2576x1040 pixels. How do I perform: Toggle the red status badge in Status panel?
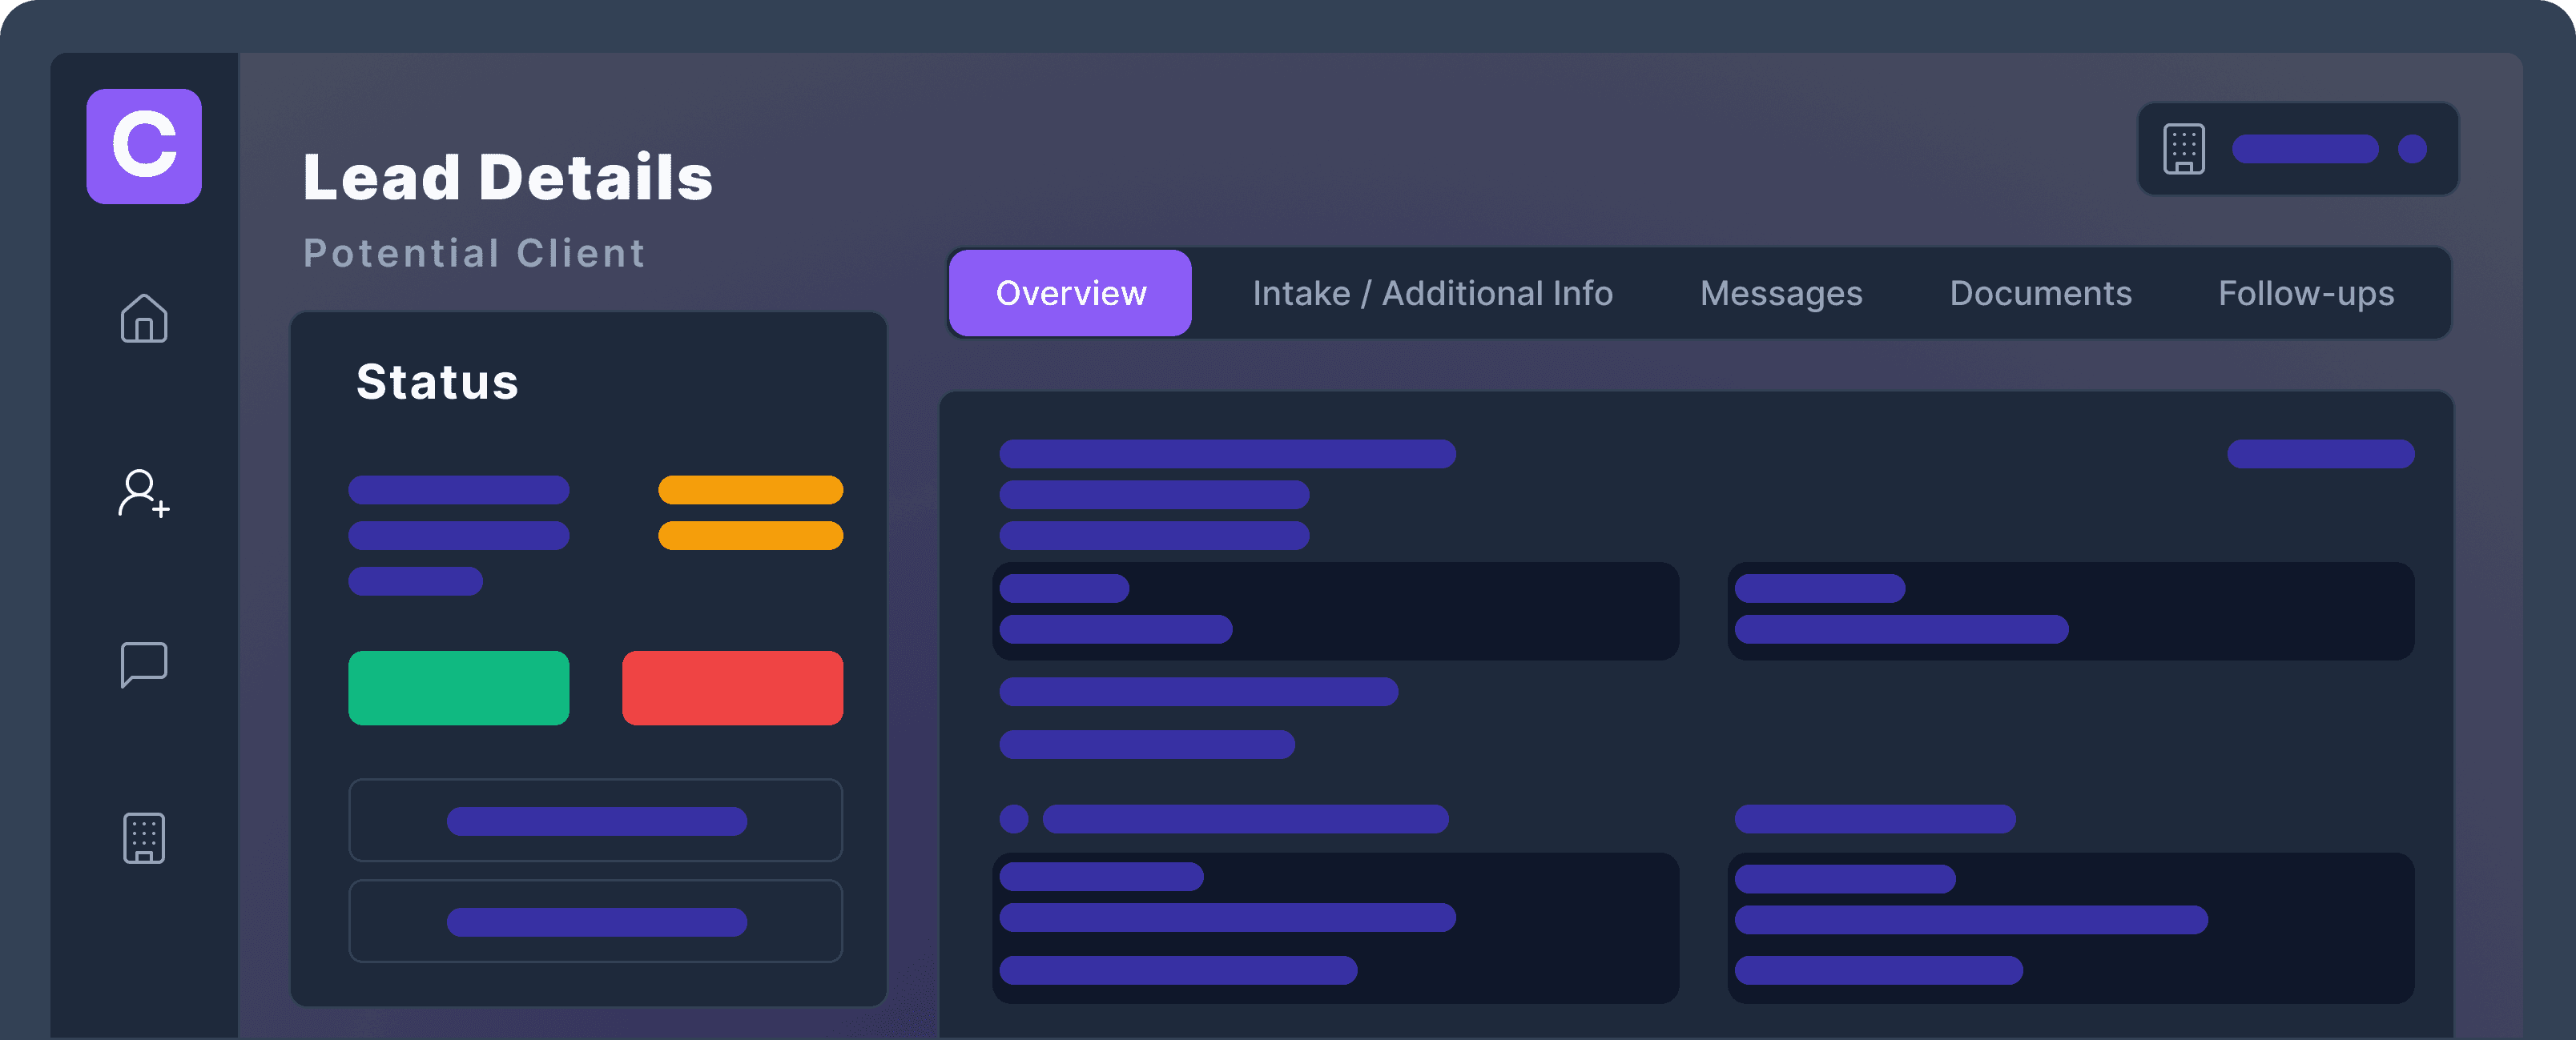click(732, 687)
